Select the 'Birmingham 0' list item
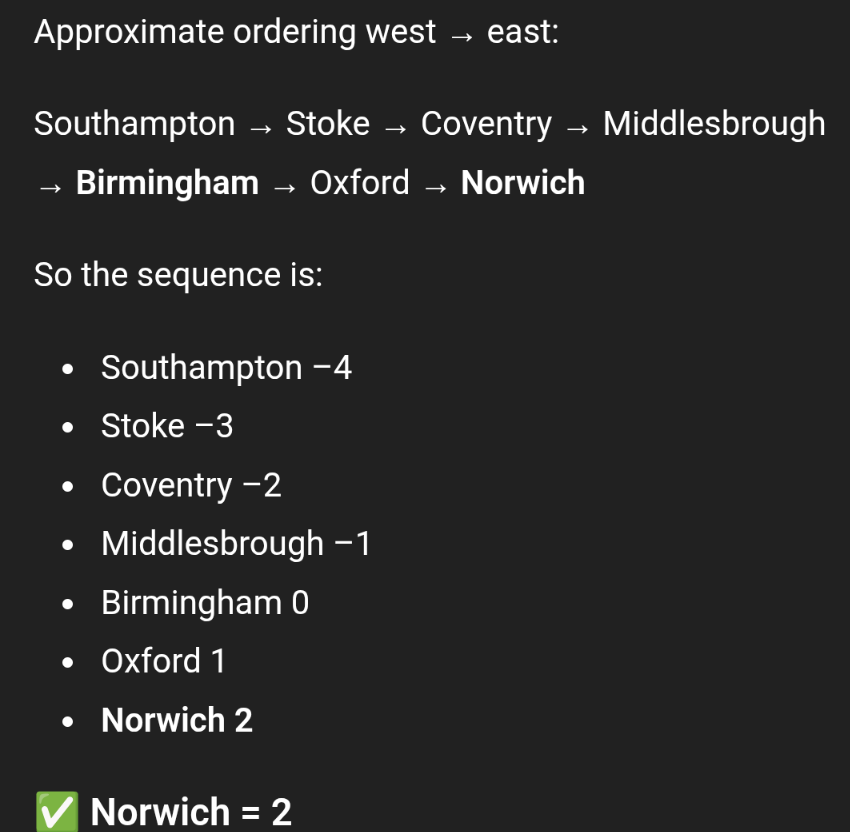The image size is (850, 832). pos(205,603)
